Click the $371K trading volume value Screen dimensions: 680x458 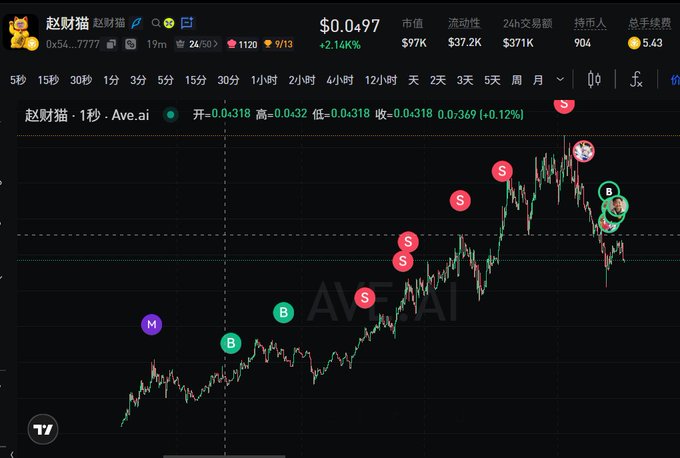(518, 43)
